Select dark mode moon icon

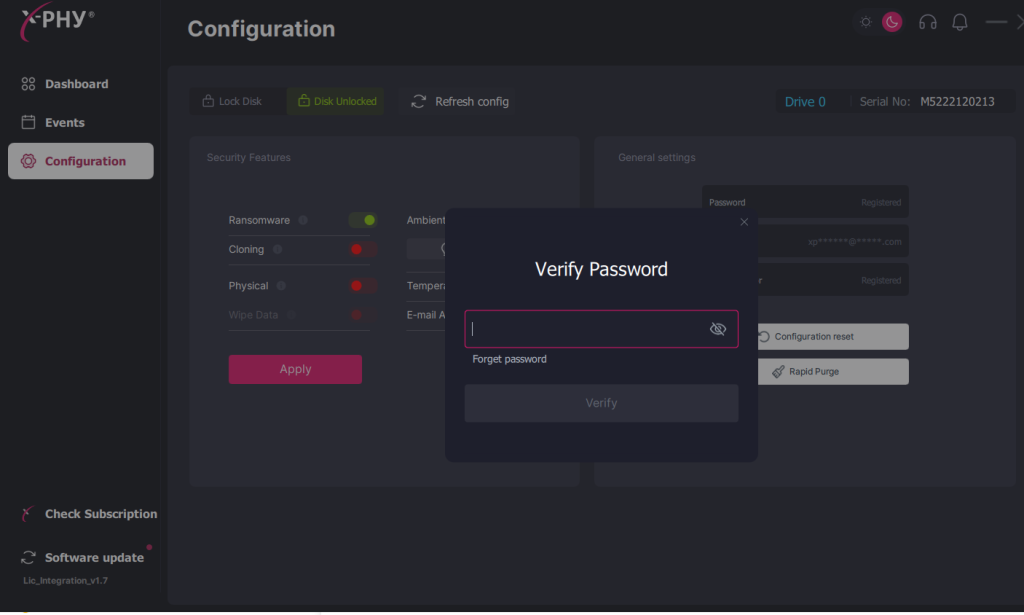(x=892, y=22)
